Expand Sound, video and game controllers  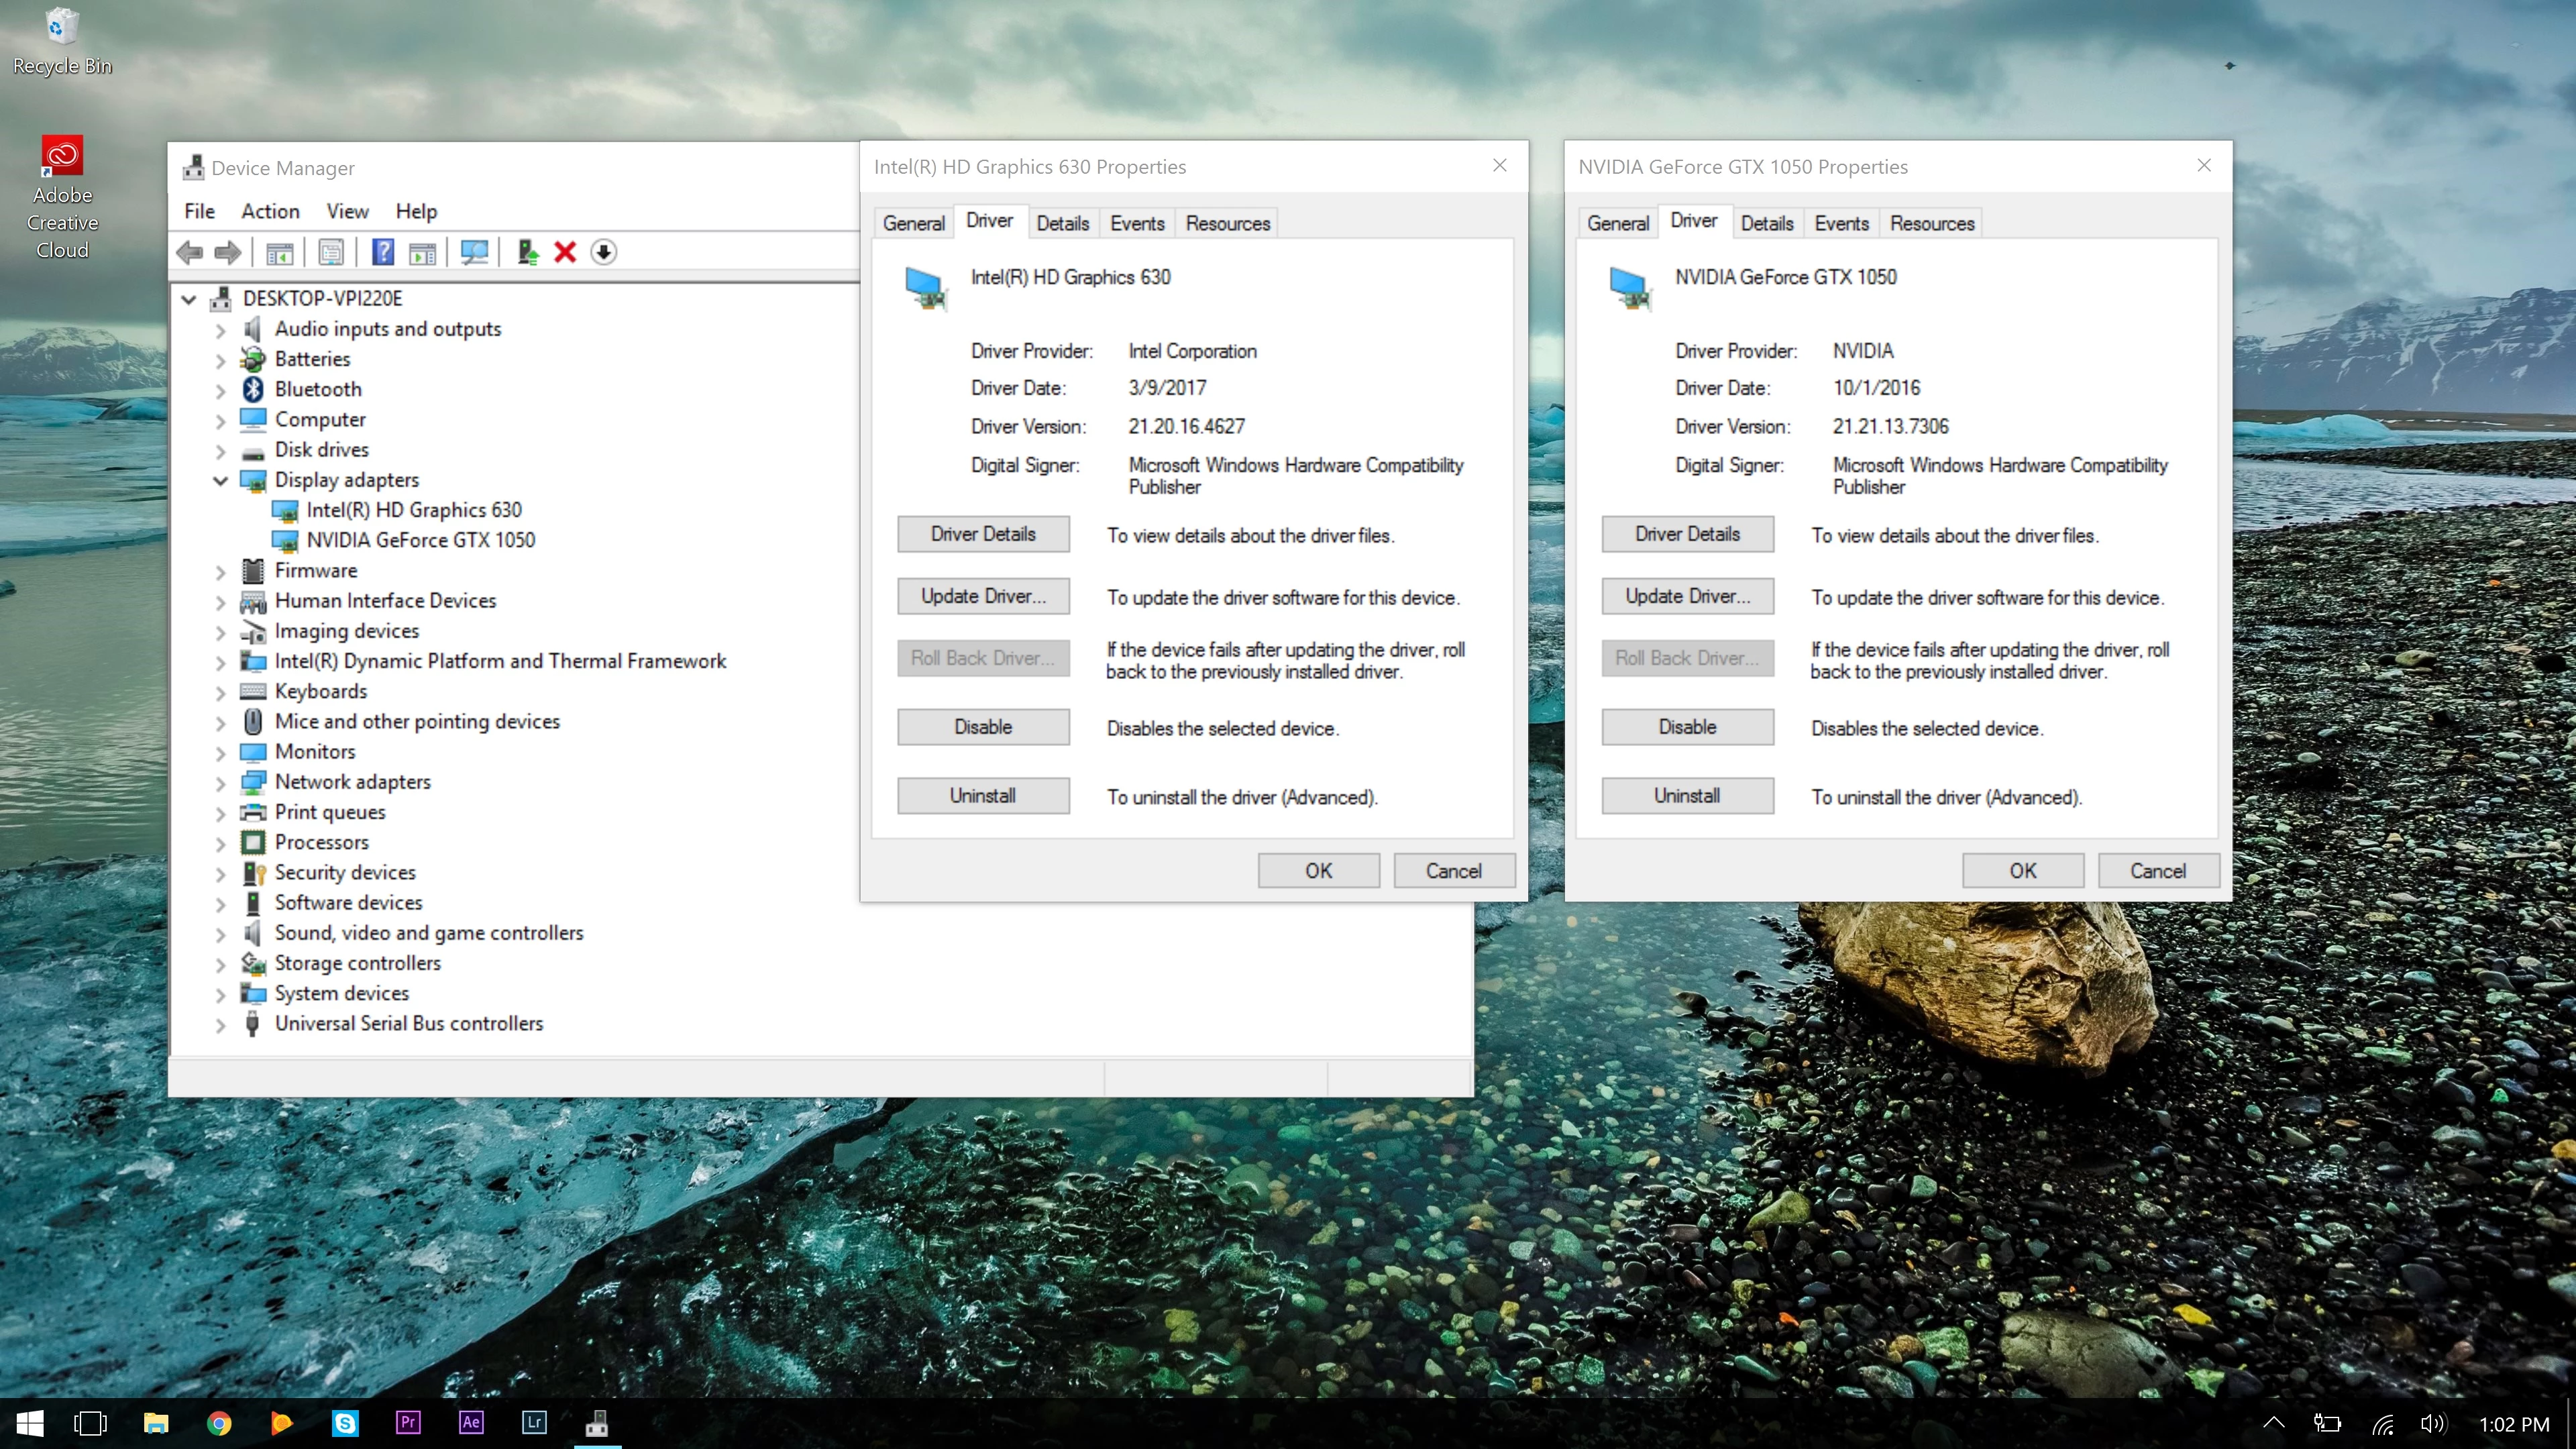coord(220,934)
